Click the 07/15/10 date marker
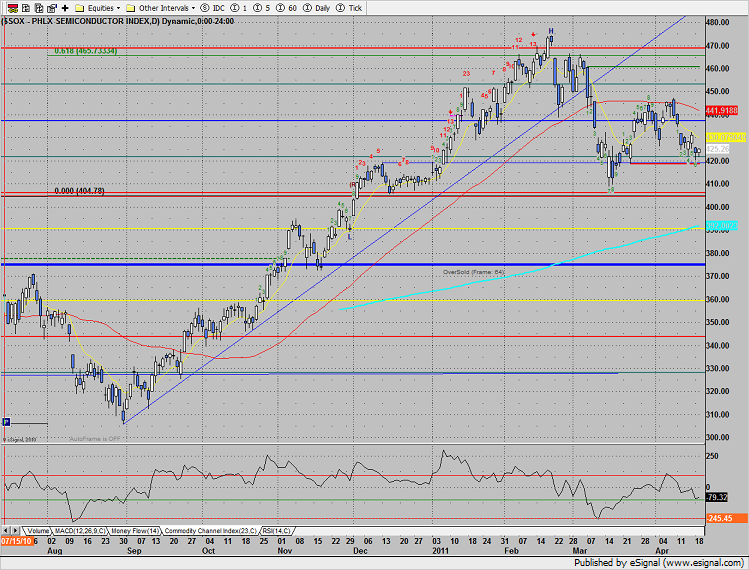This screenshot has width=749, height=570. [17, 541]
